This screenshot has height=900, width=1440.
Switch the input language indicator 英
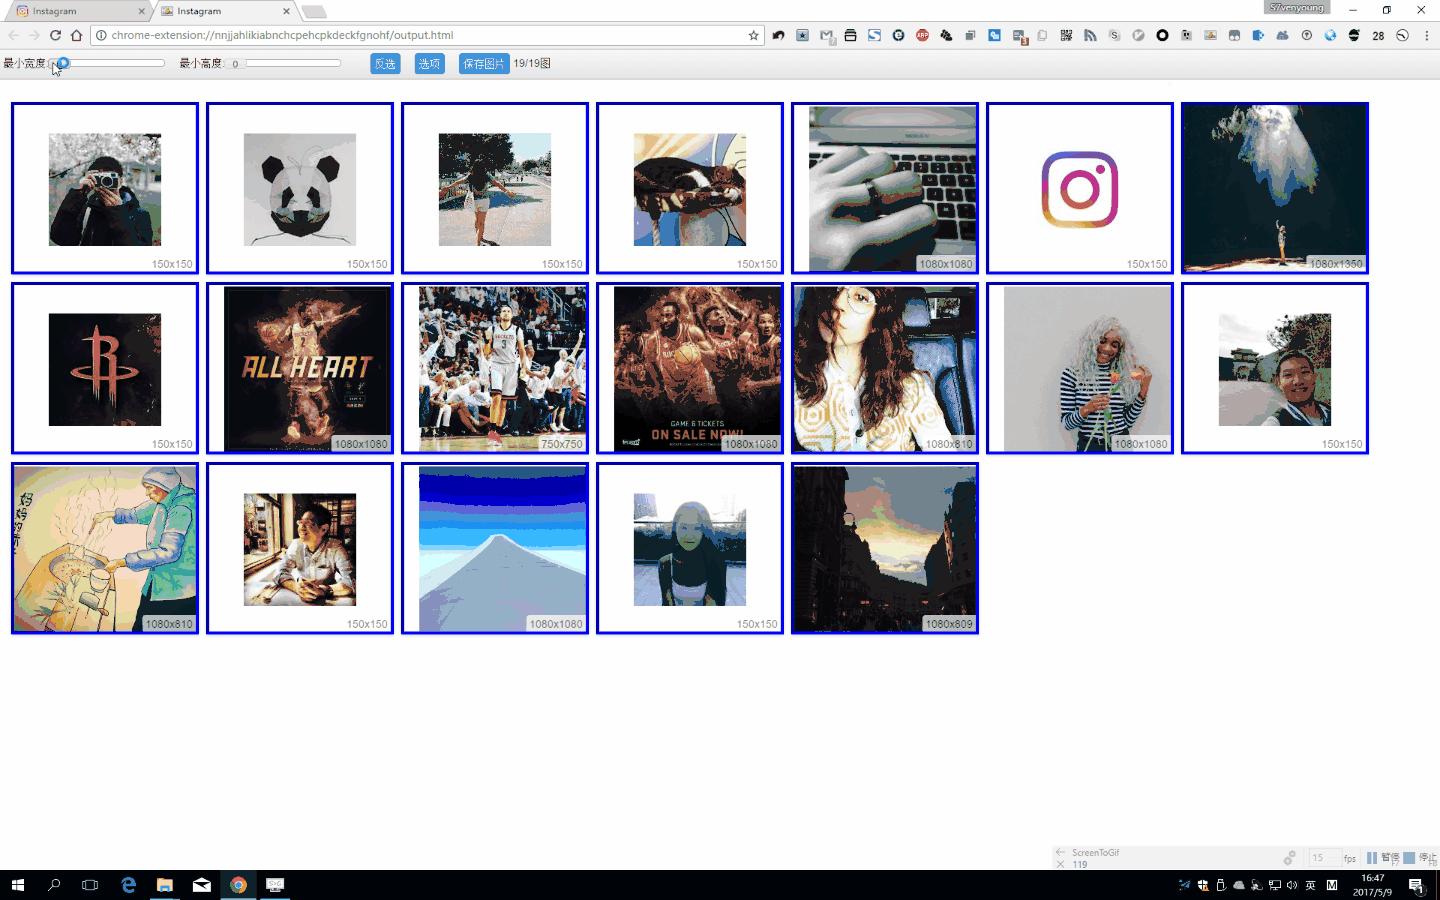(x=1310, y=885)
